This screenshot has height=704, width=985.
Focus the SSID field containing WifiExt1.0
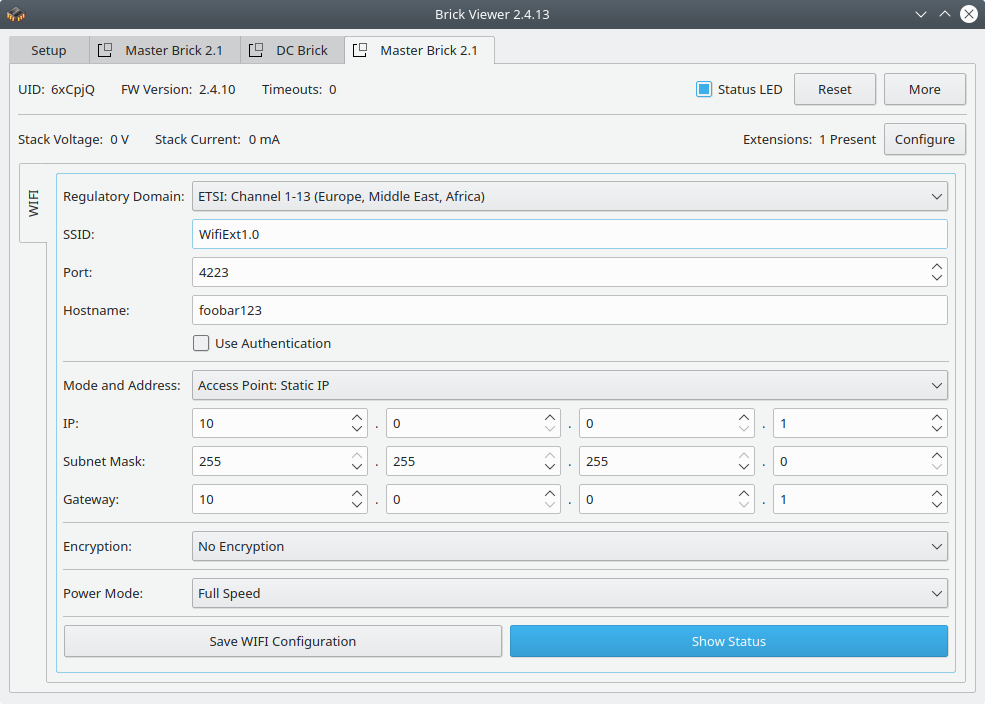570,234
